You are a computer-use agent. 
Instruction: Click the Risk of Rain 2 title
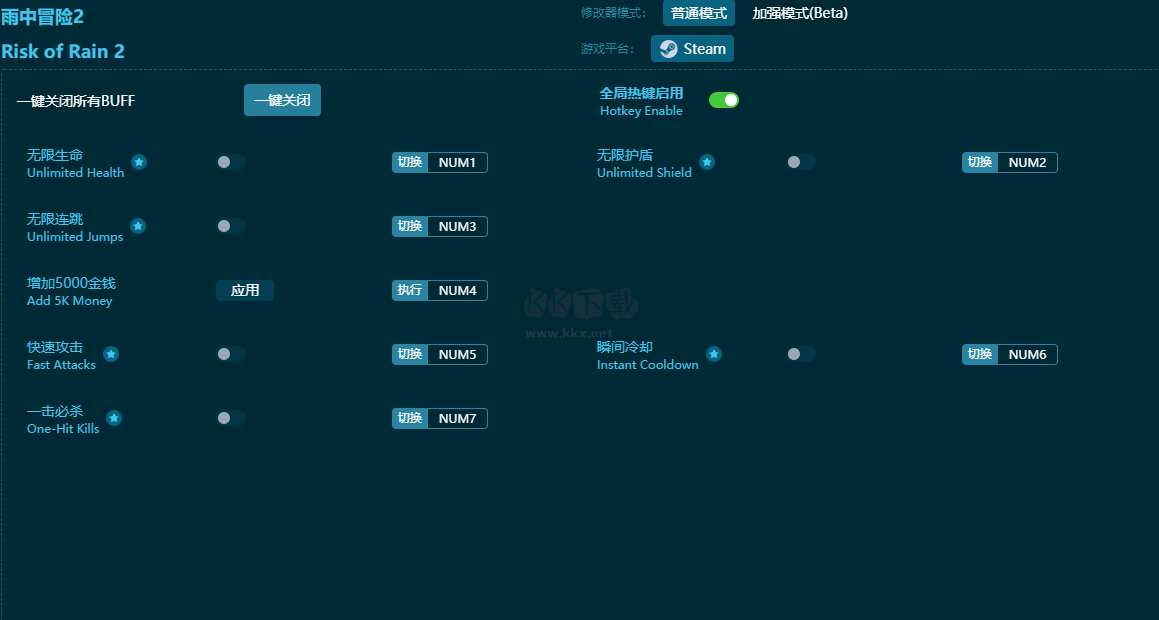[63, 51]
